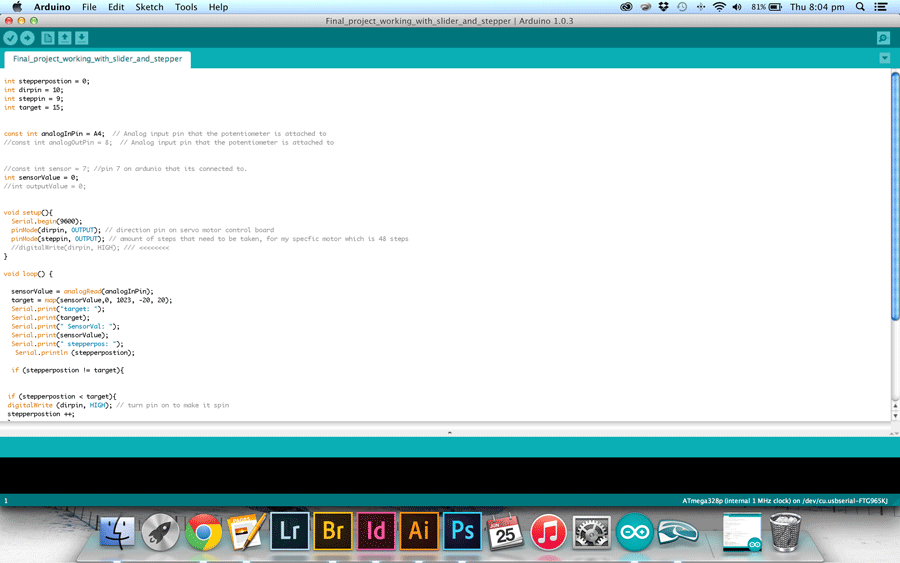Image resolution: width=900 pixels, height=563 pixels.
Task: Open iTunes music icon in Dock
Action: pos(548,532)
